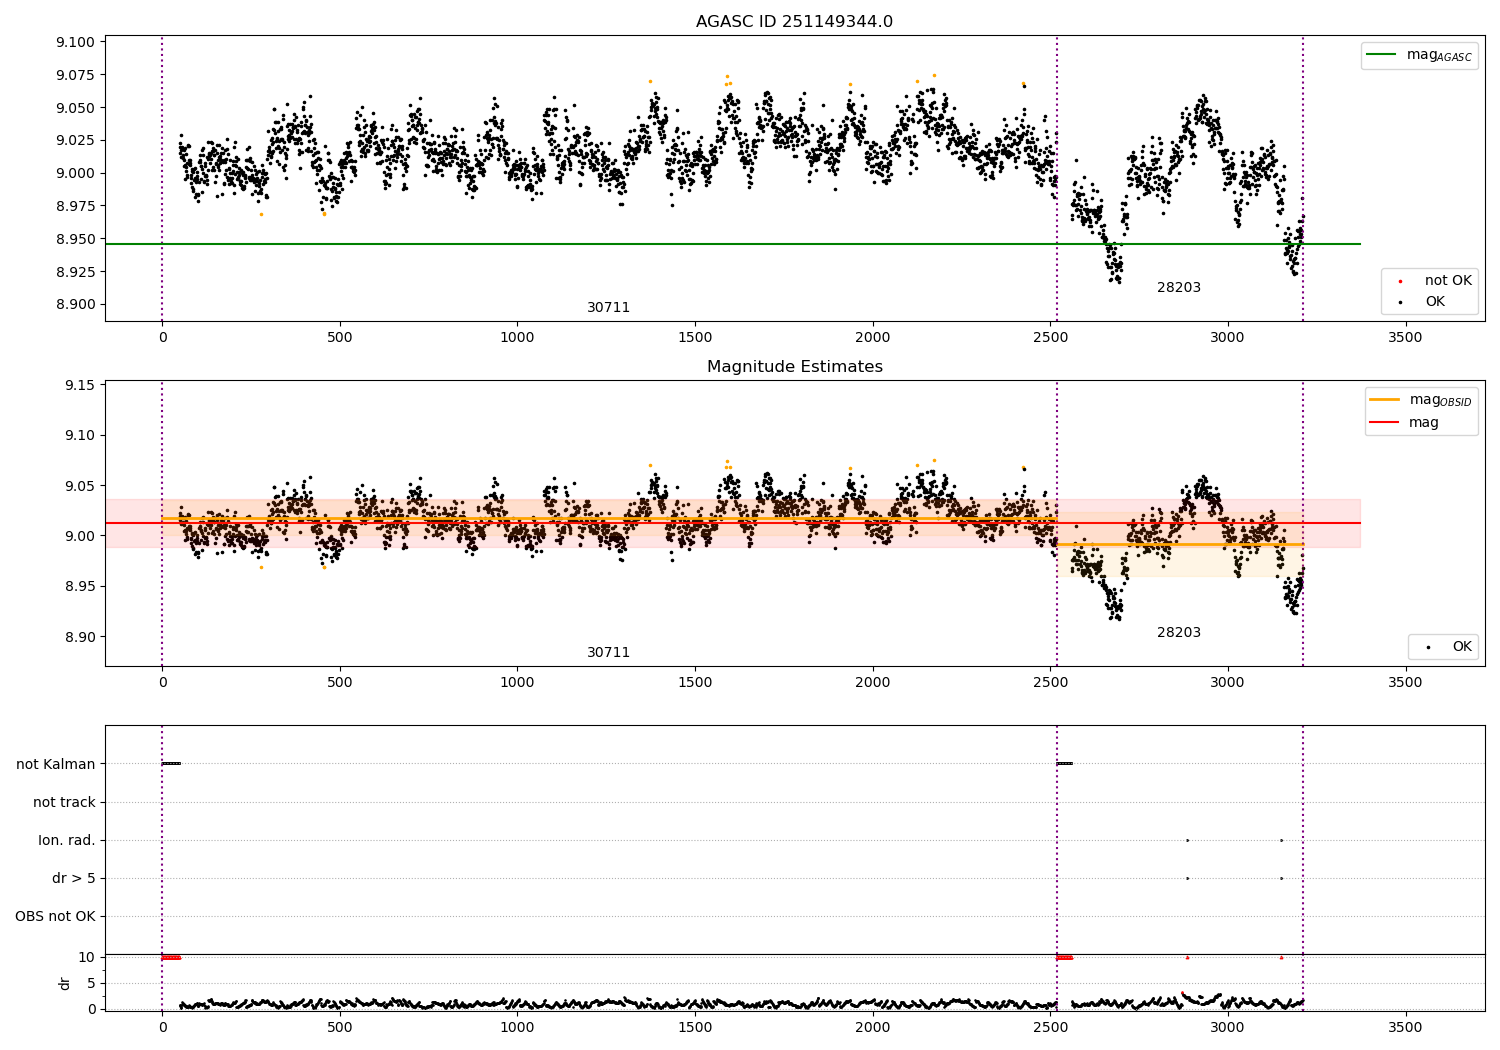1500x1050 pixels.
Task: Click the mag OBSID legend label in middle plot
Action: point(1440,400)
